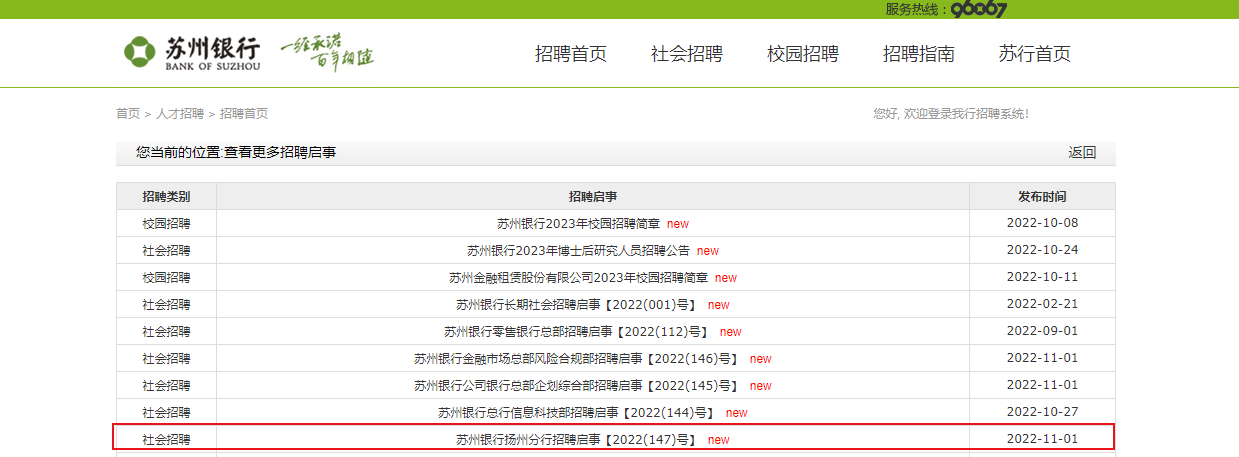Click the 招聘首页 breadcrumb link
Image resolution: width=1239 pixels, height=457 pixels.
pos(244,114)
